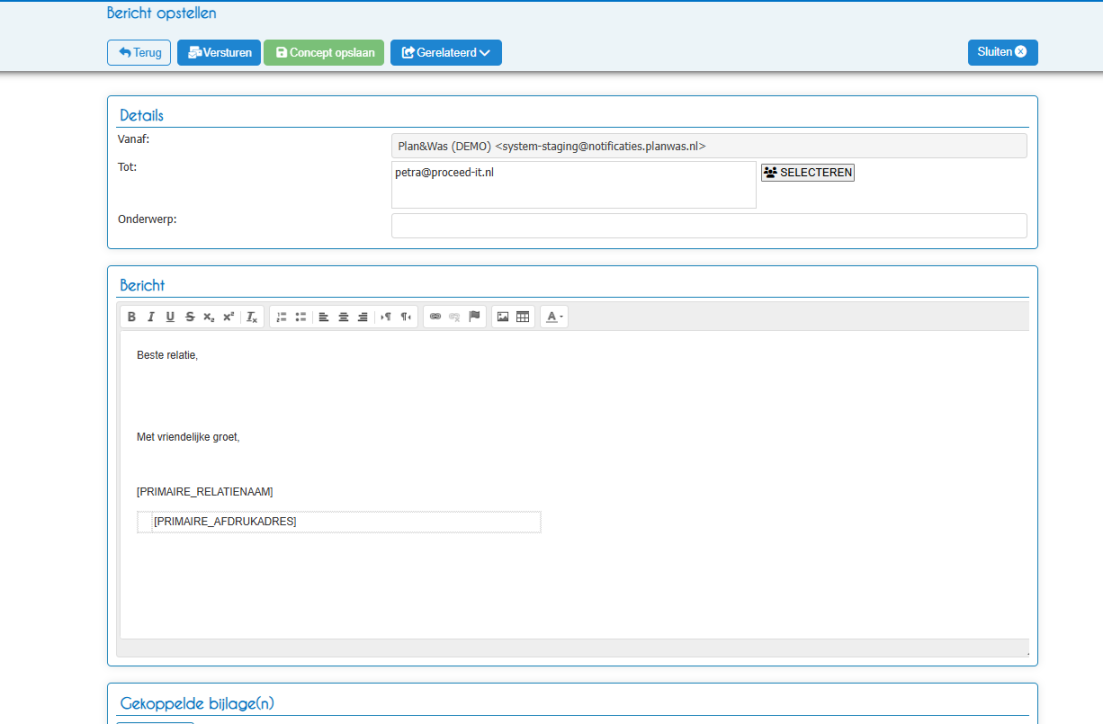Close the compose screen with Sluiten
This screenshot has height=724, width=1103.
point(1002,52)
